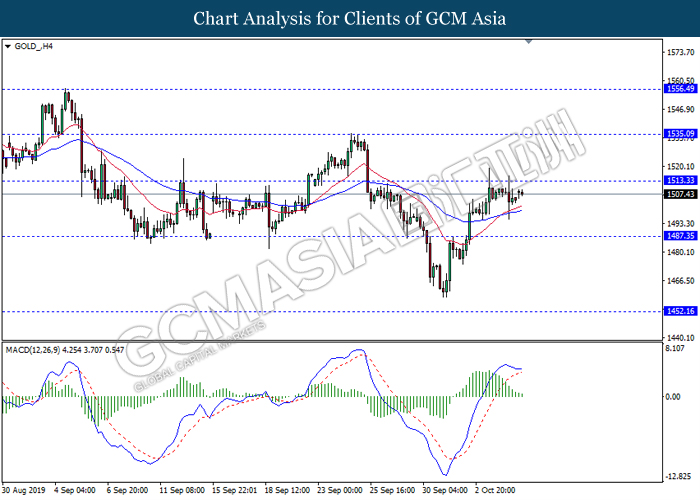Click the 1480.10 price axis value
Screen dimensions: 700x500
point(680,252)
